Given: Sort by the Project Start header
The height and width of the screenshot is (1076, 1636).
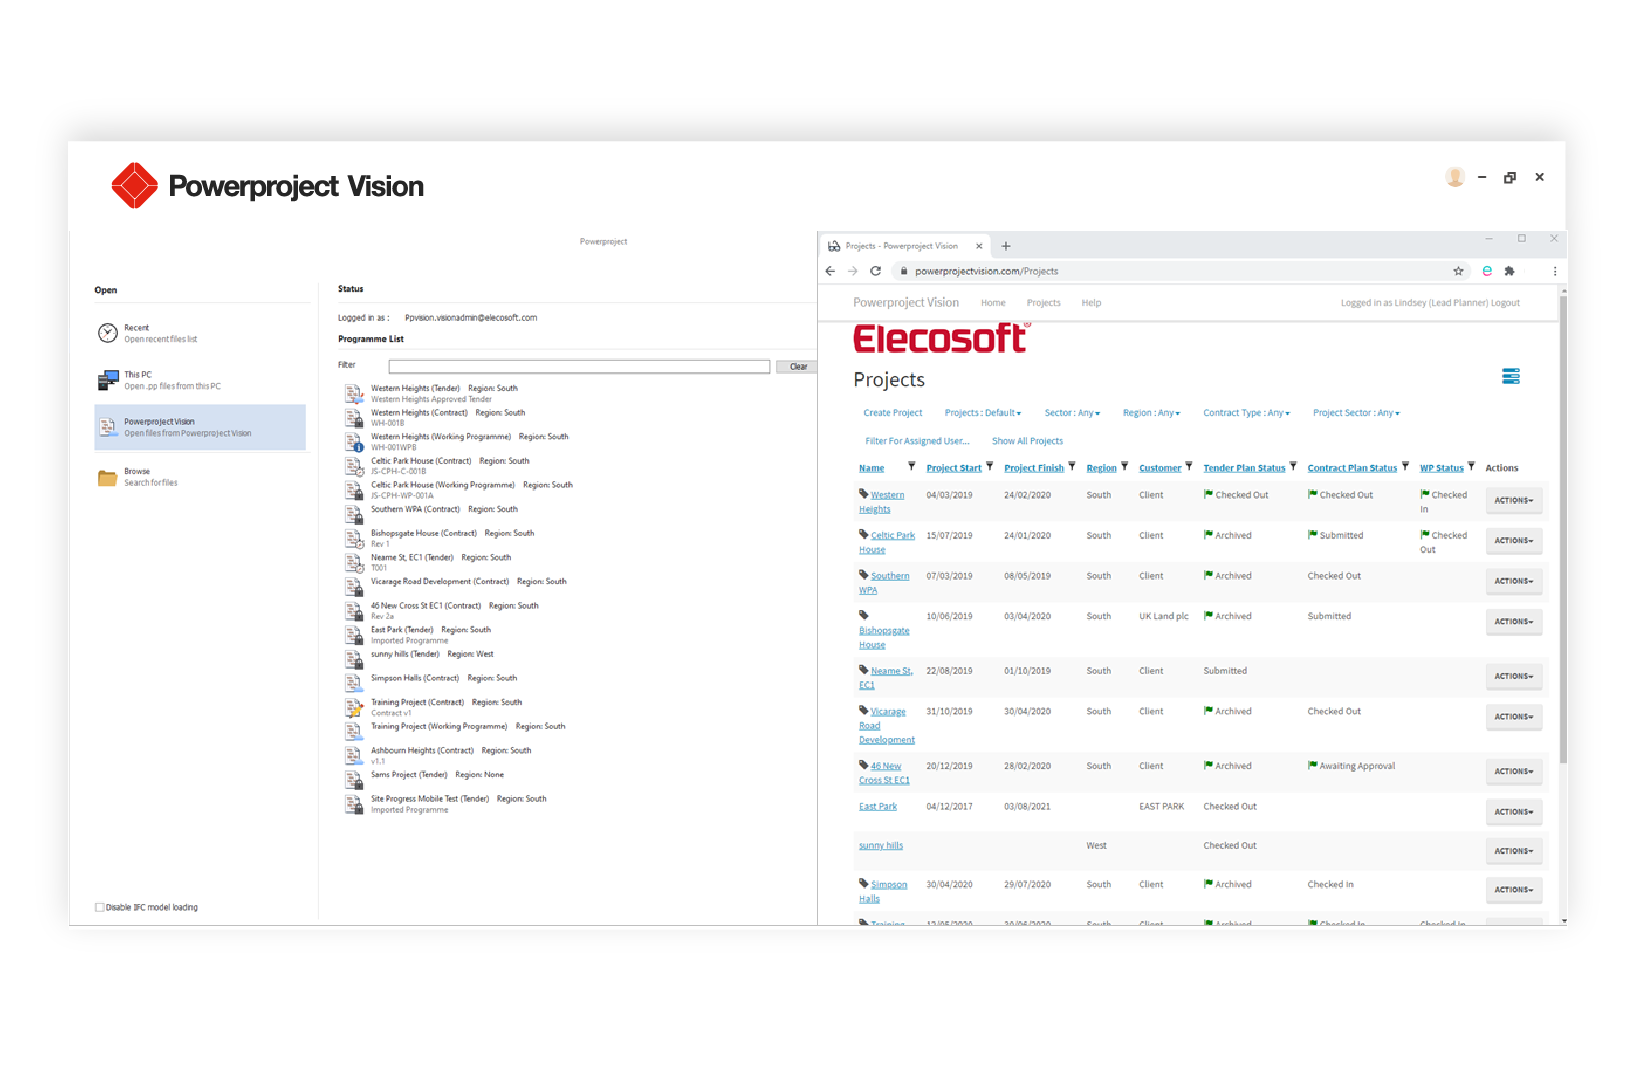Looking at the screenshot, I should (953, 468).
